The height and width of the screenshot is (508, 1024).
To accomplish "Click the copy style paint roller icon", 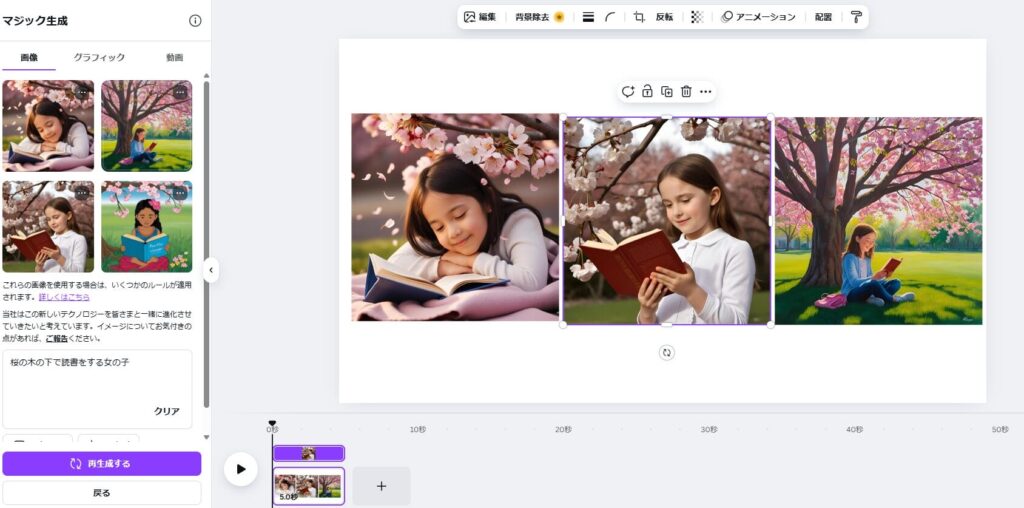I will coord(856,17).
